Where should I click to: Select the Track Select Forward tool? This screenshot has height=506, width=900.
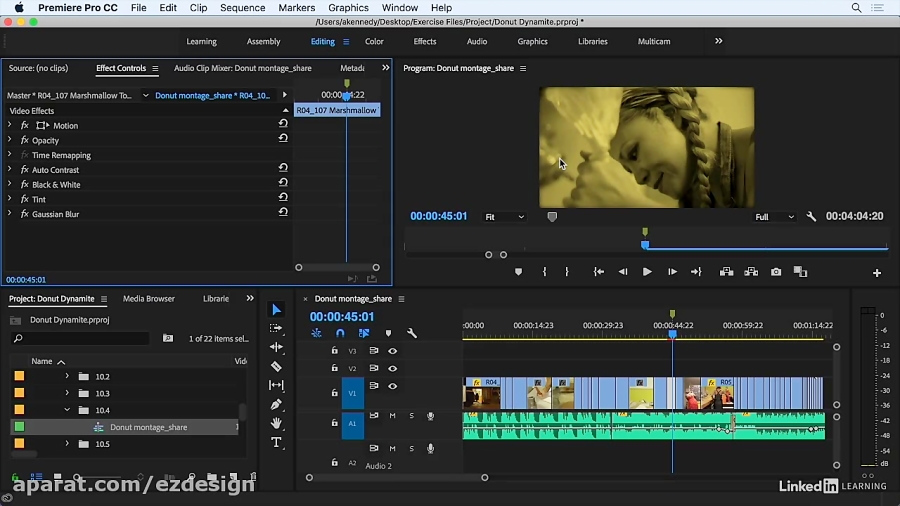pos(277,329)
